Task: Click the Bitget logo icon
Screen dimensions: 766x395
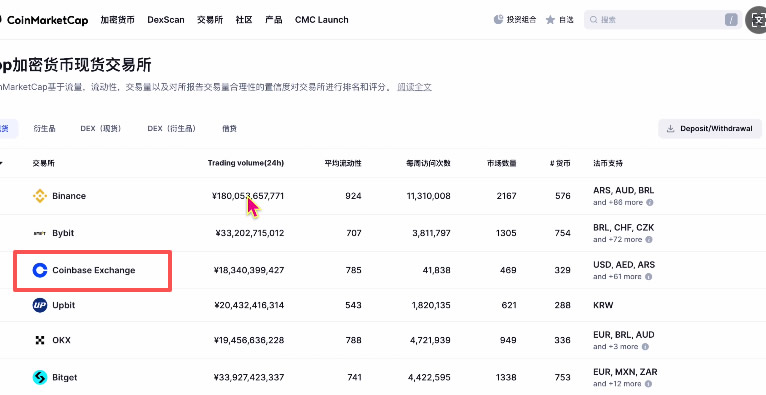Action: click(x=40, y=377)
